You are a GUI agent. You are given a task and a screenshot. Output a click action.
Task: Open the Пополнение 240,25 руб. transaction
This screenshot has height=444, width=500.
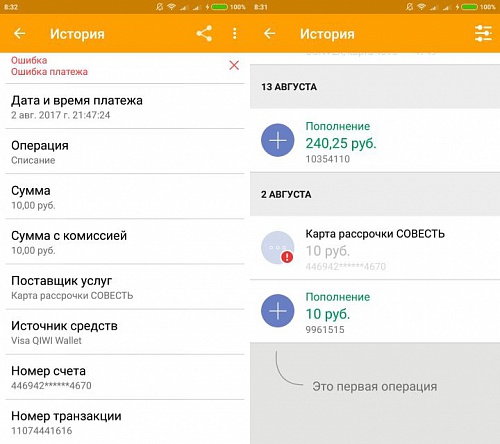pyautogui.click(x=375, y=140)
